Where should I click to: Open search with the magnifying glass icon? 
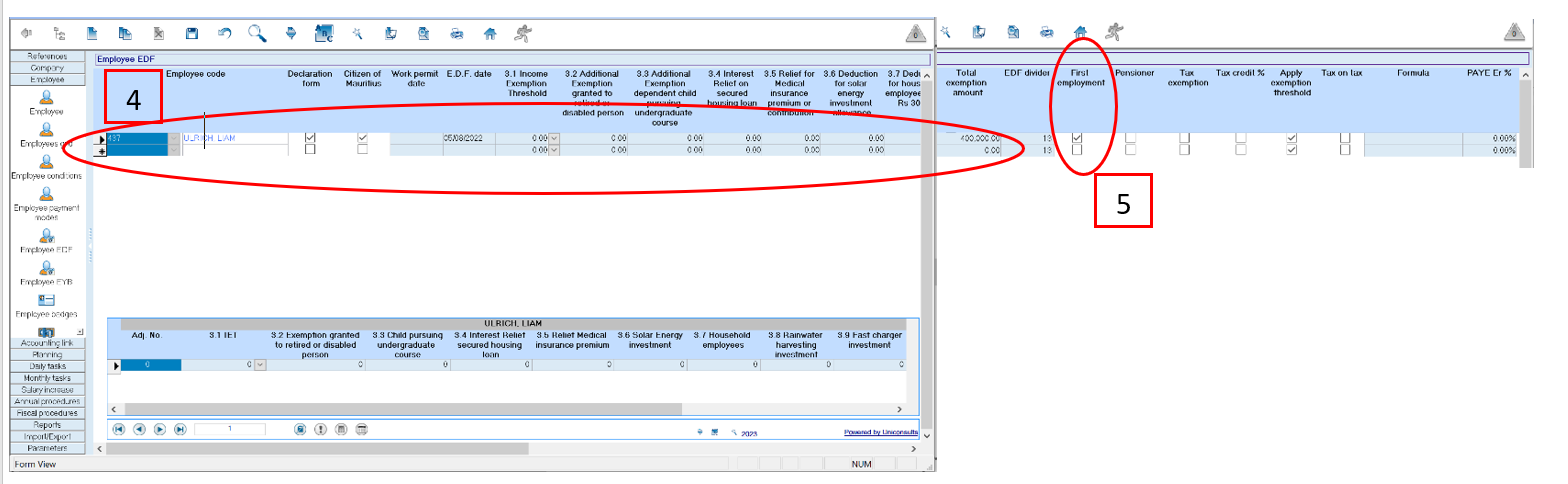pyautogui.click(x=257, y=33)
